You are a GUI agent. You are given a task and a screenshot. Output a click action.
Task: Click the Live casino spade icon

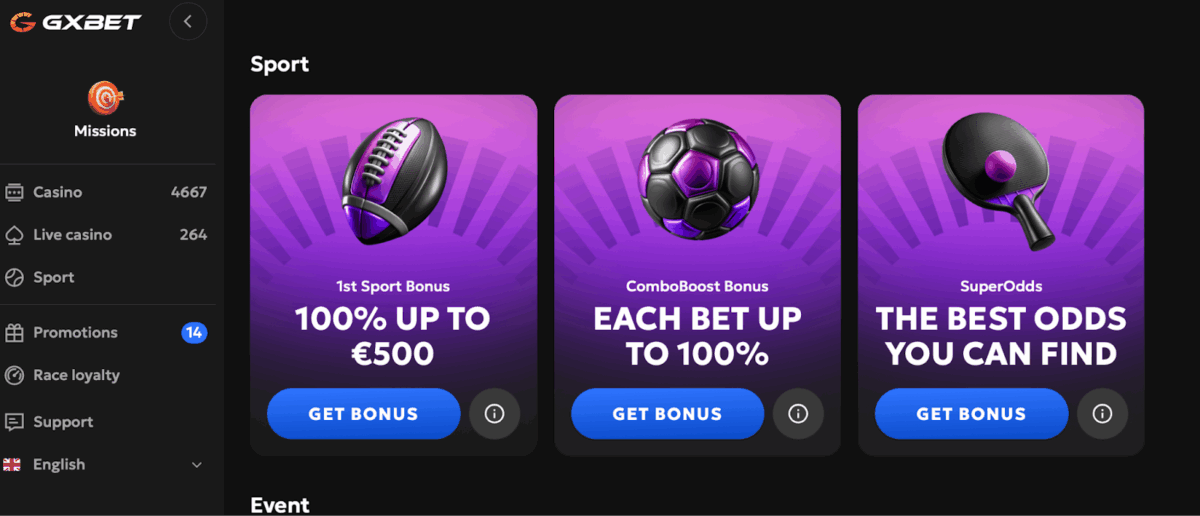[x=14, y=235]
